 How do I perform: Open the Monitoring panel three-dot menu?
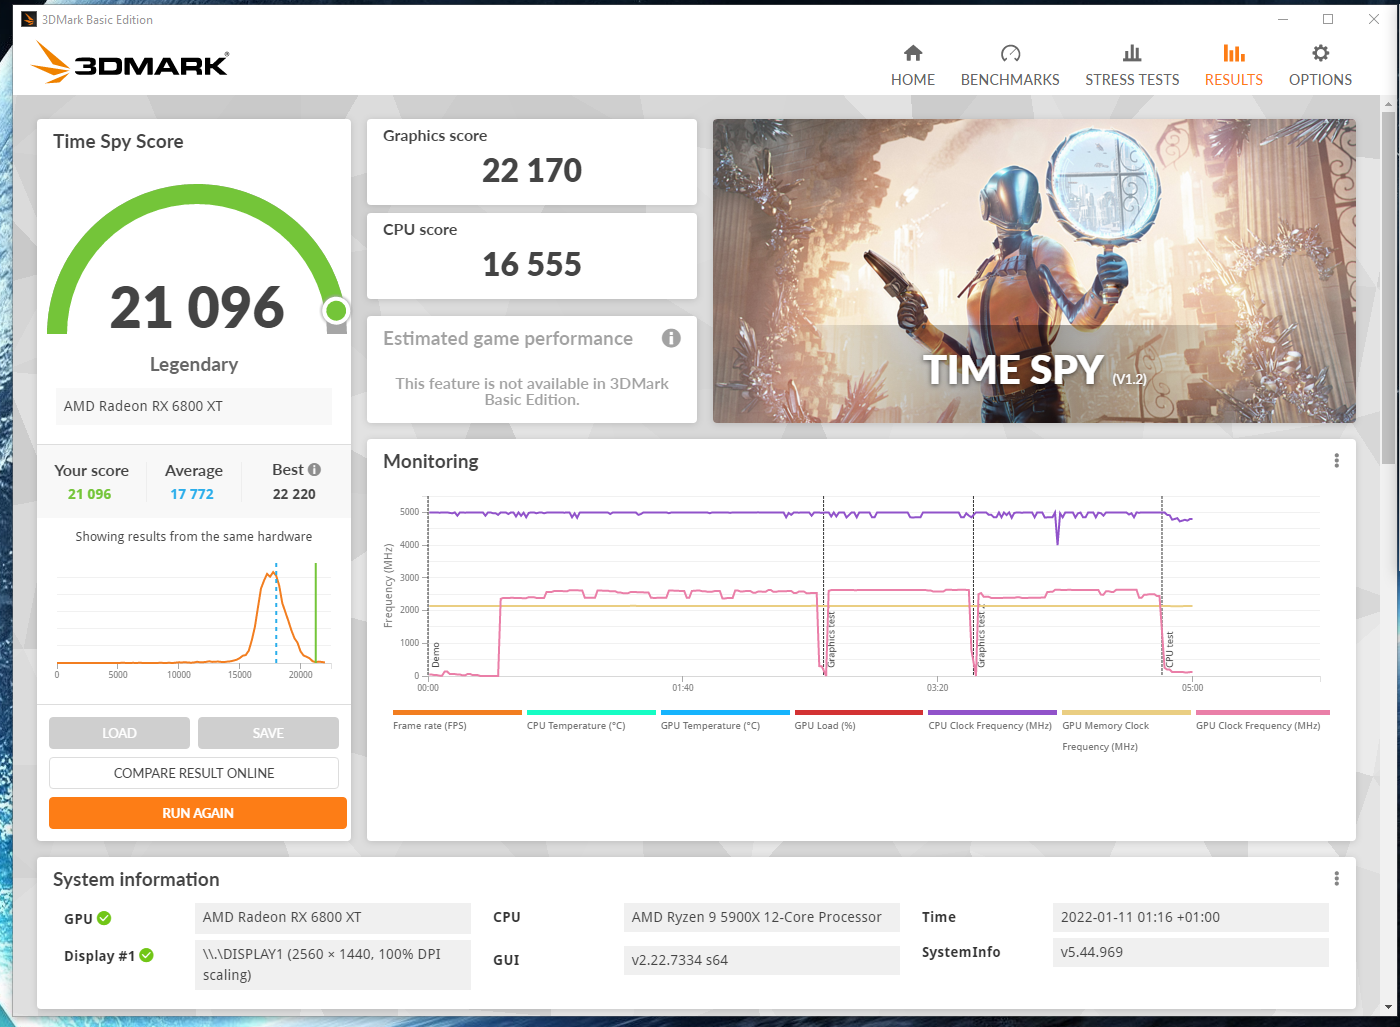[x=1336, y=461]
